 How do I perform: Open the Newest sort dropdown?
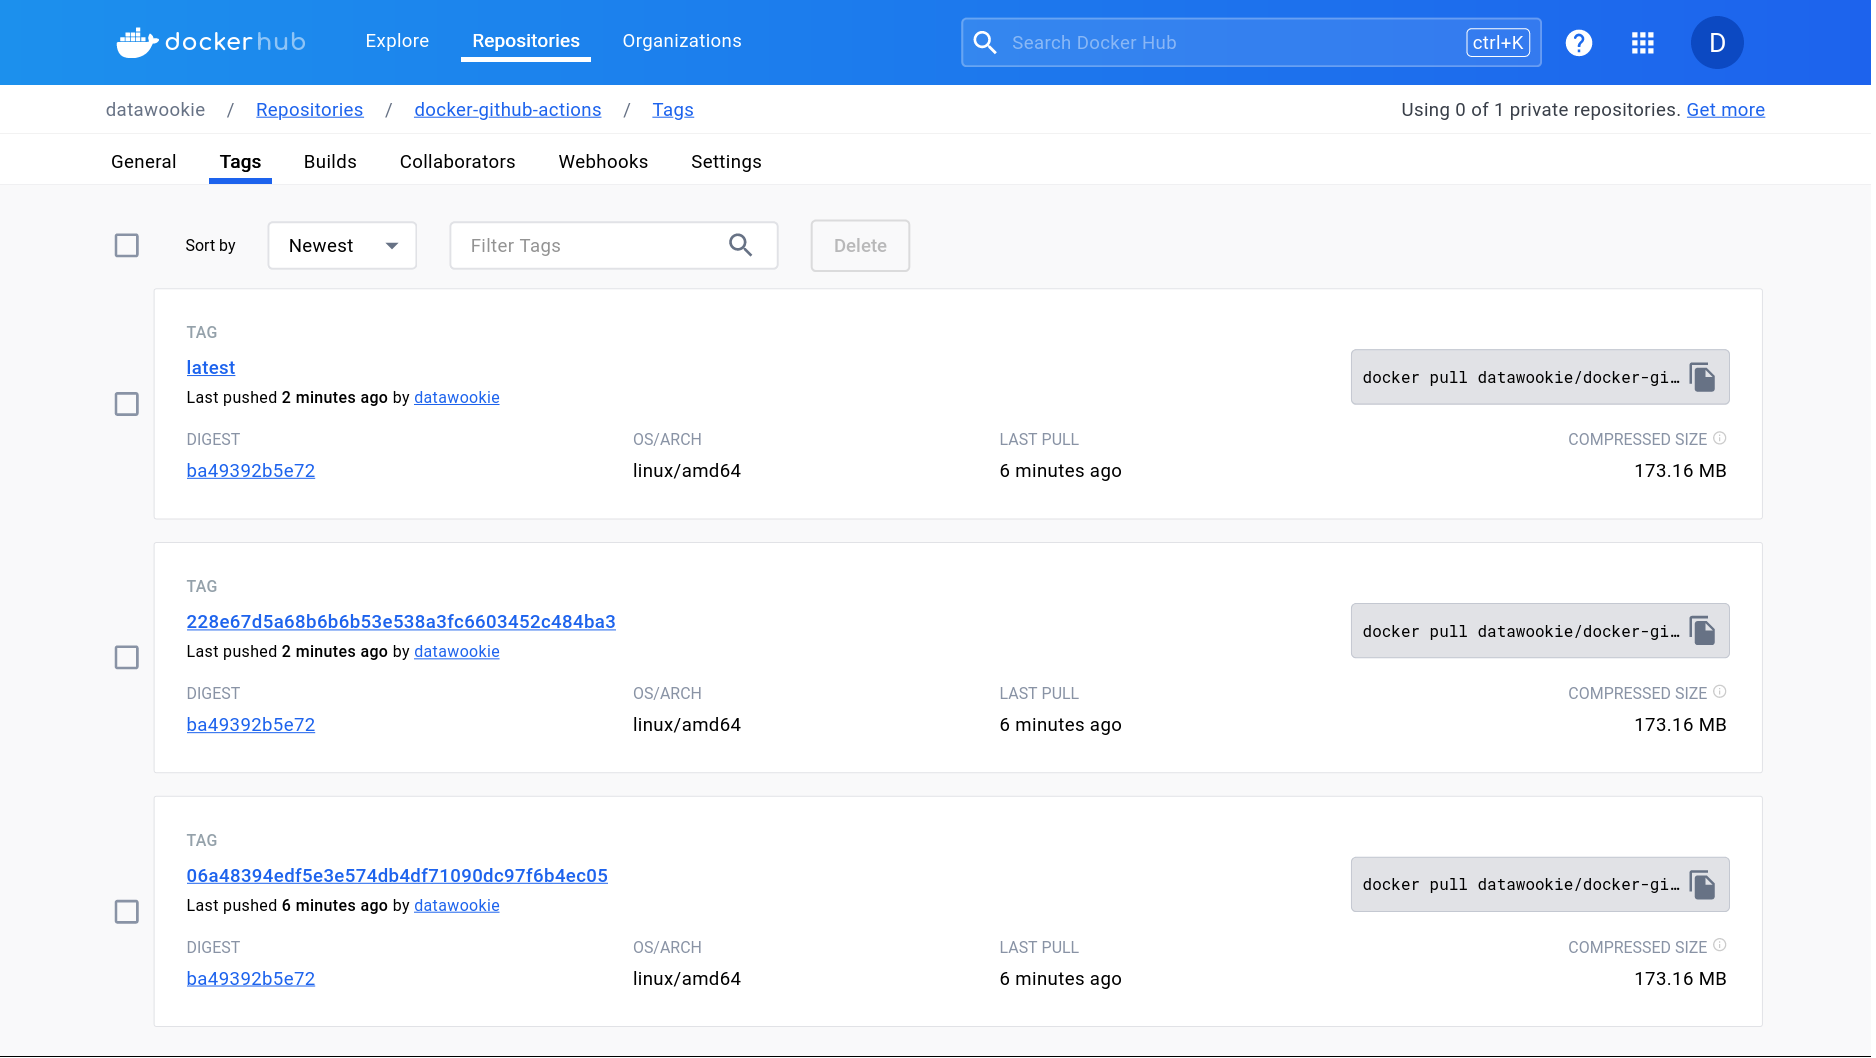pos(341,245)
